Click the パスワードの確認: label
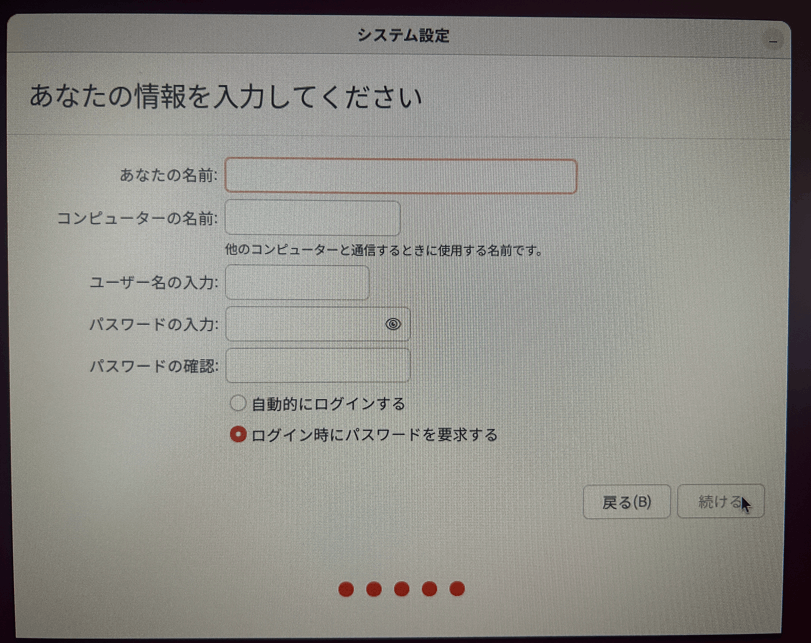 coord(154,366)
